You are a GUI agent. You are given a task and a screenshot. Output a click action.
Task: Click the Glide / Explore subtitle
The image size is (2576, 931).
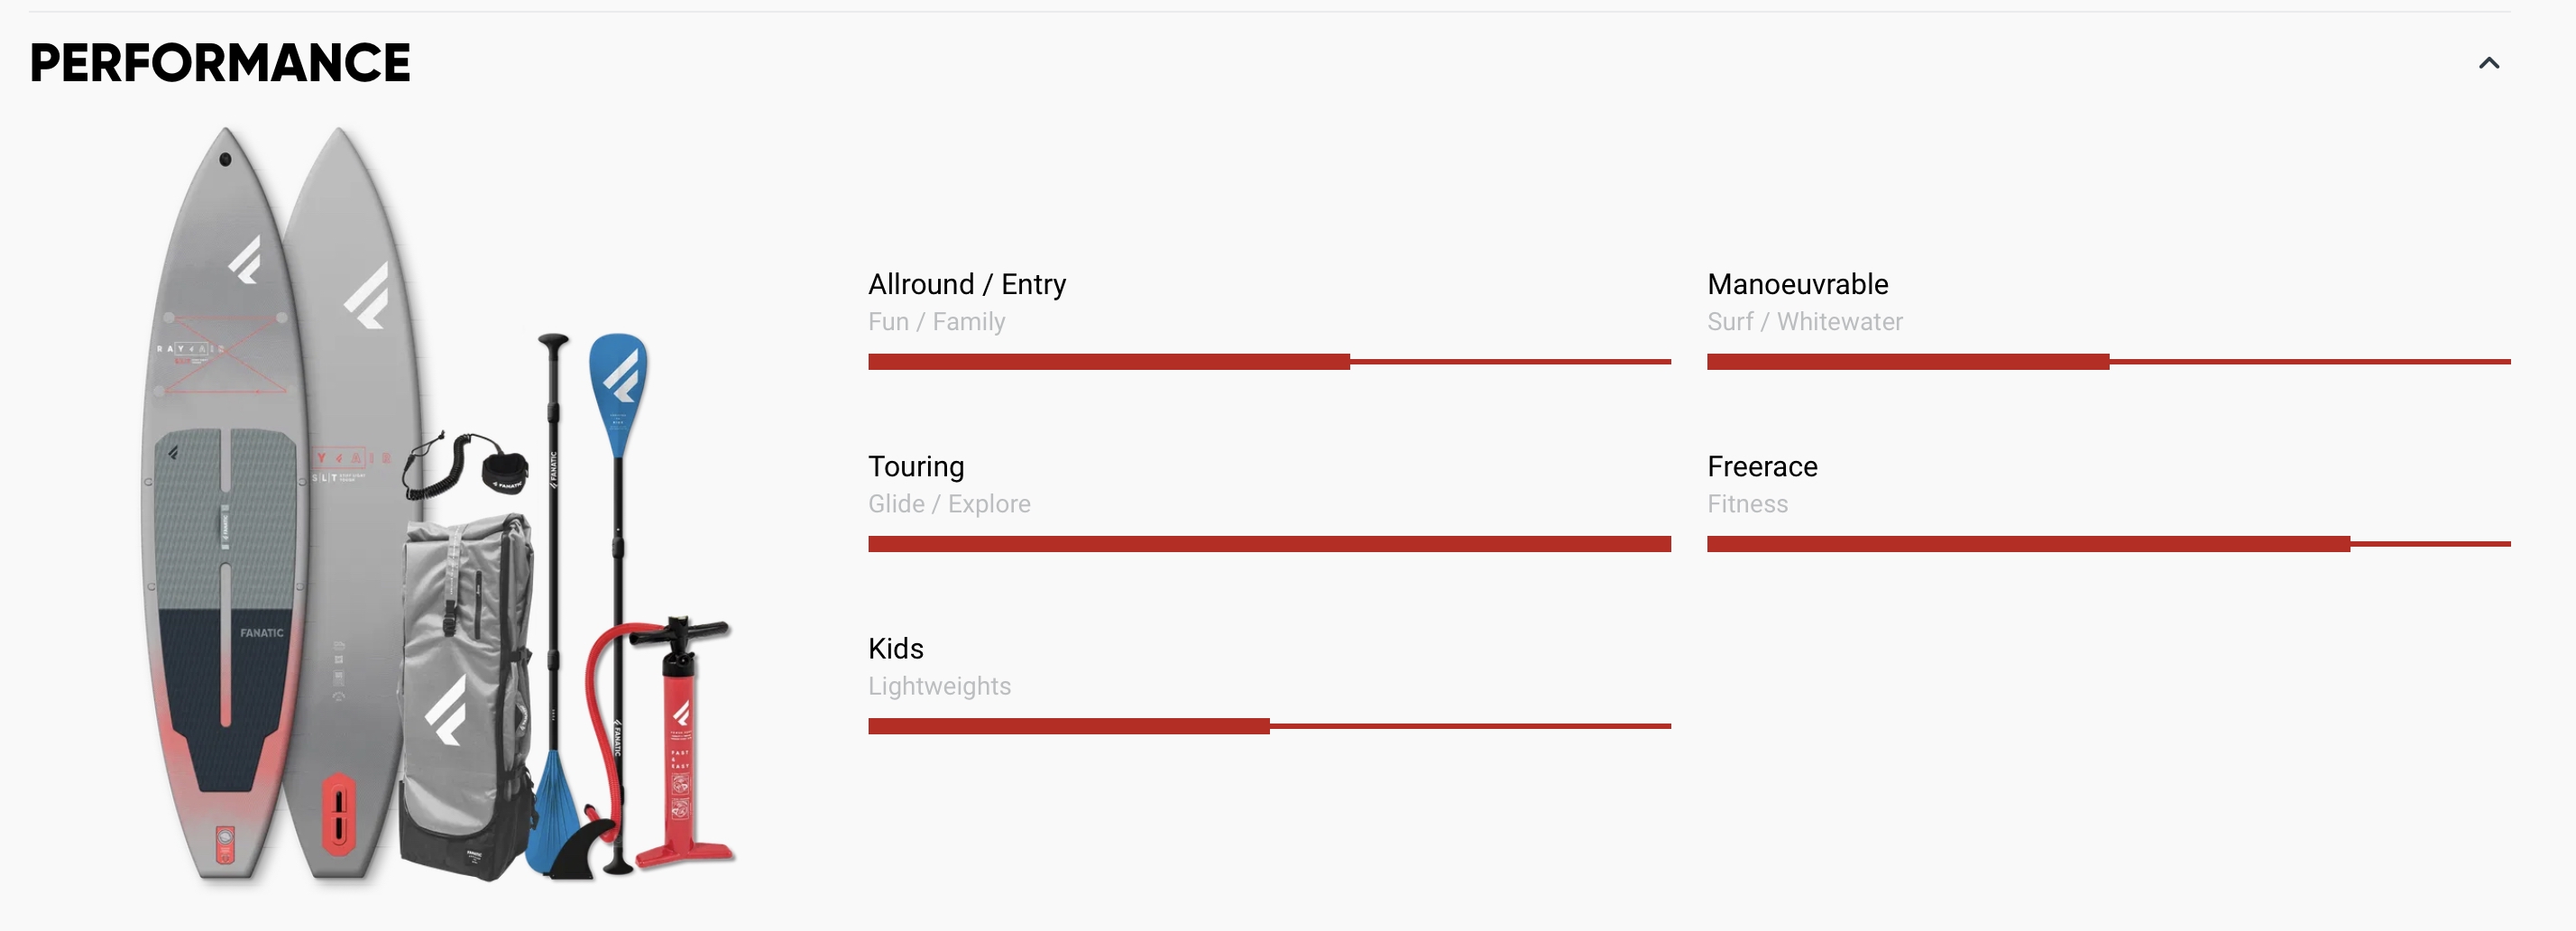click(x=949, y=503)
